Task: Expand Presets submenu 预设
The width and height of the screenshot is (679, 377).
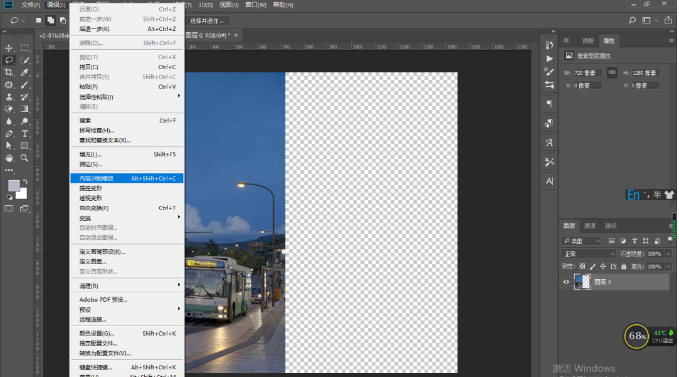Action: tap(127, 309)
